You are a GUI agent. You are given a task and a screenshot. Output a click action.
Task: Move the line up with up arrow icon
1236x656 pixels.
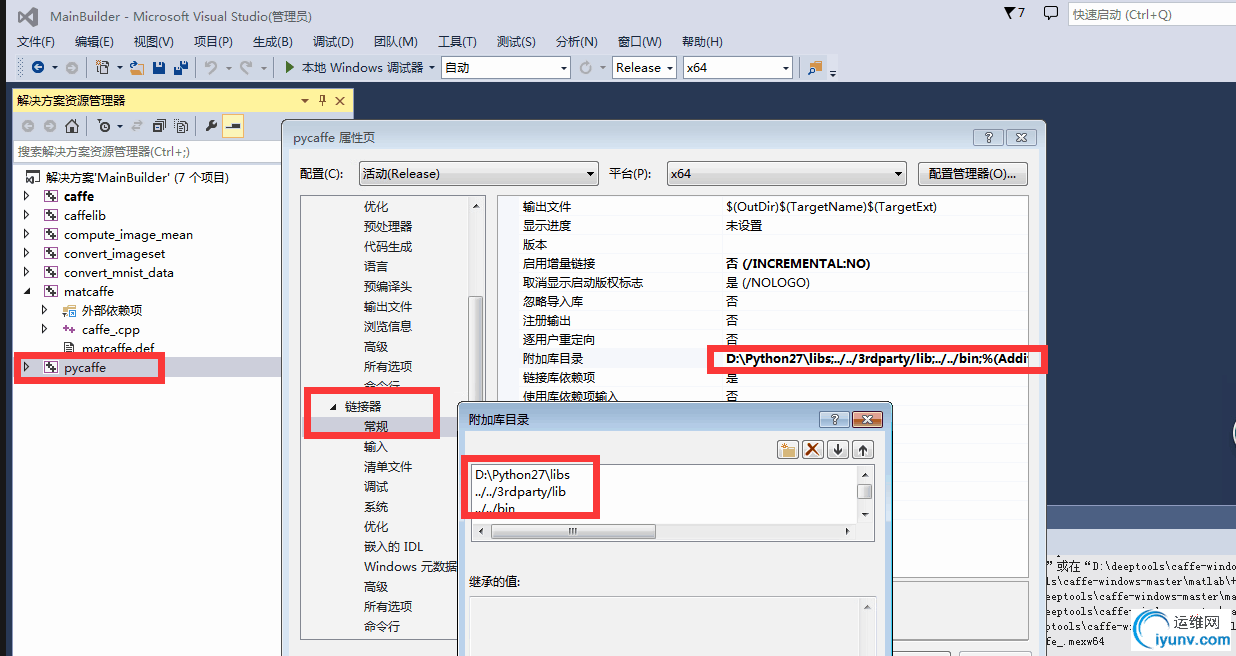point(863,450)
